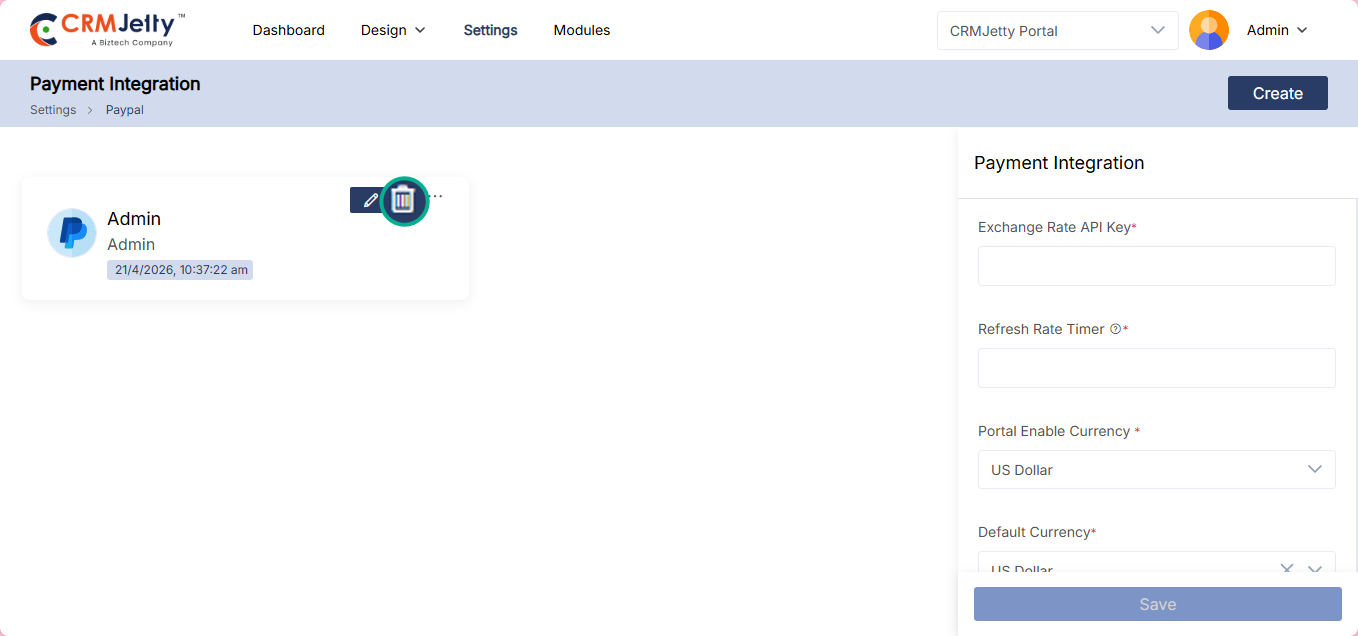Click the pencil edit icon on Admin card
Image resolution: width=1358 pixels, height=636 pixels.
pyautogui.click(x=369, y=200)
